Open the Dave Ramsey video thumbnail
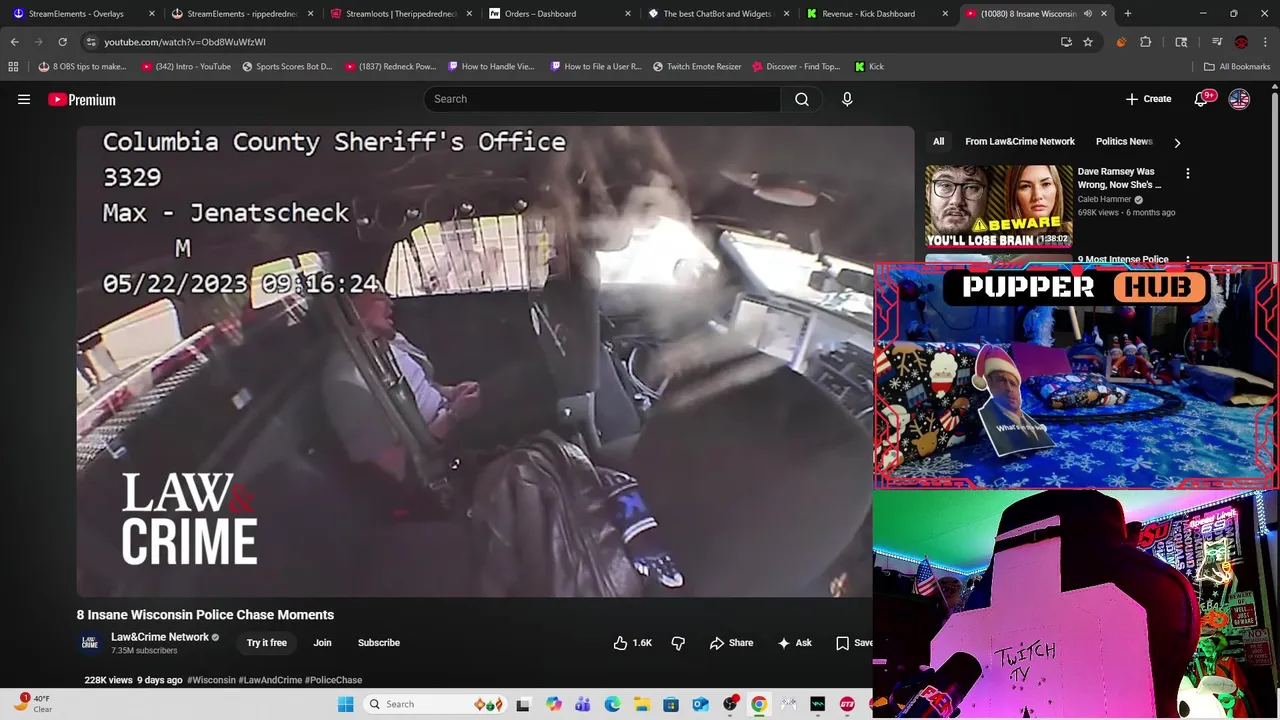Viewport: 1280px width, 720px height. coord(998,206)
